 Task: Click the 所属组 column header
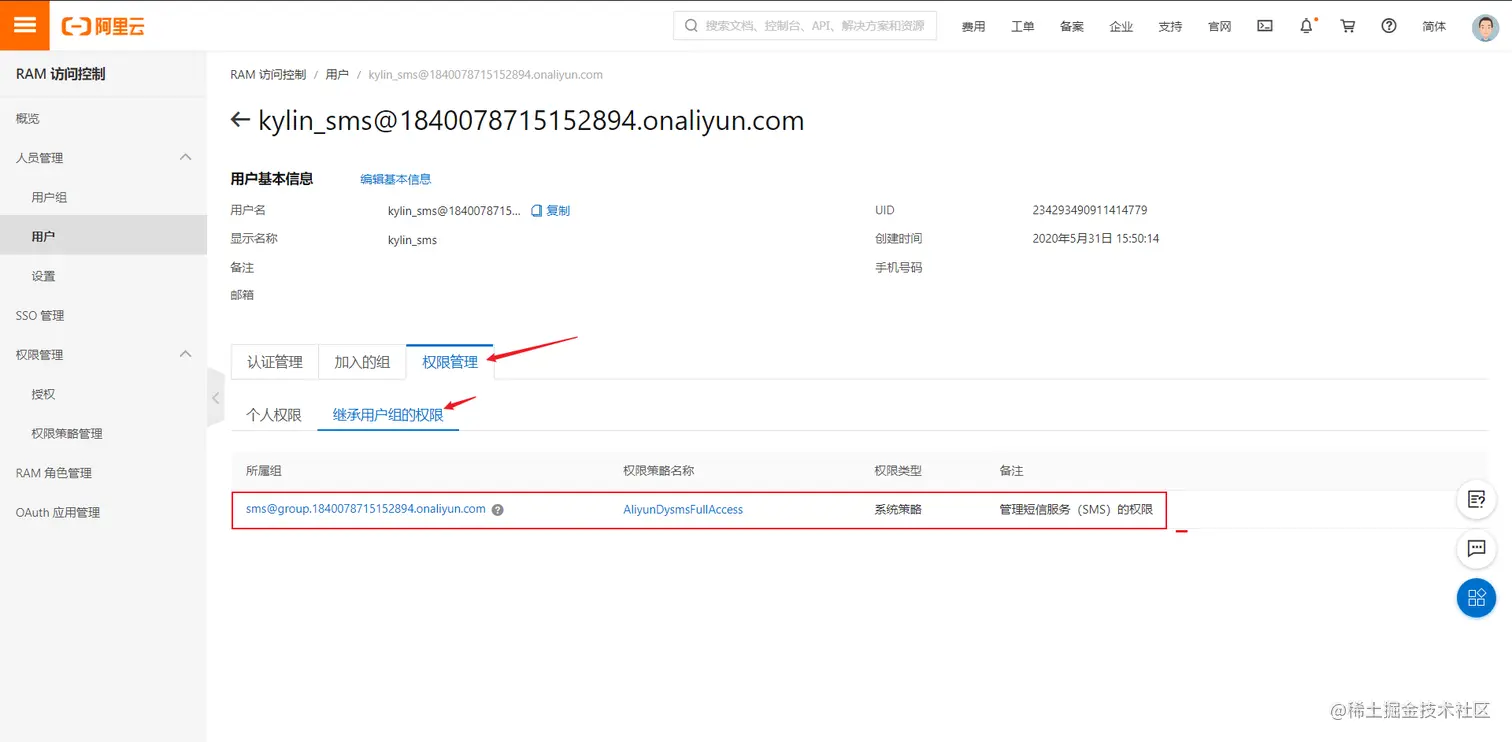pos(264,471)
